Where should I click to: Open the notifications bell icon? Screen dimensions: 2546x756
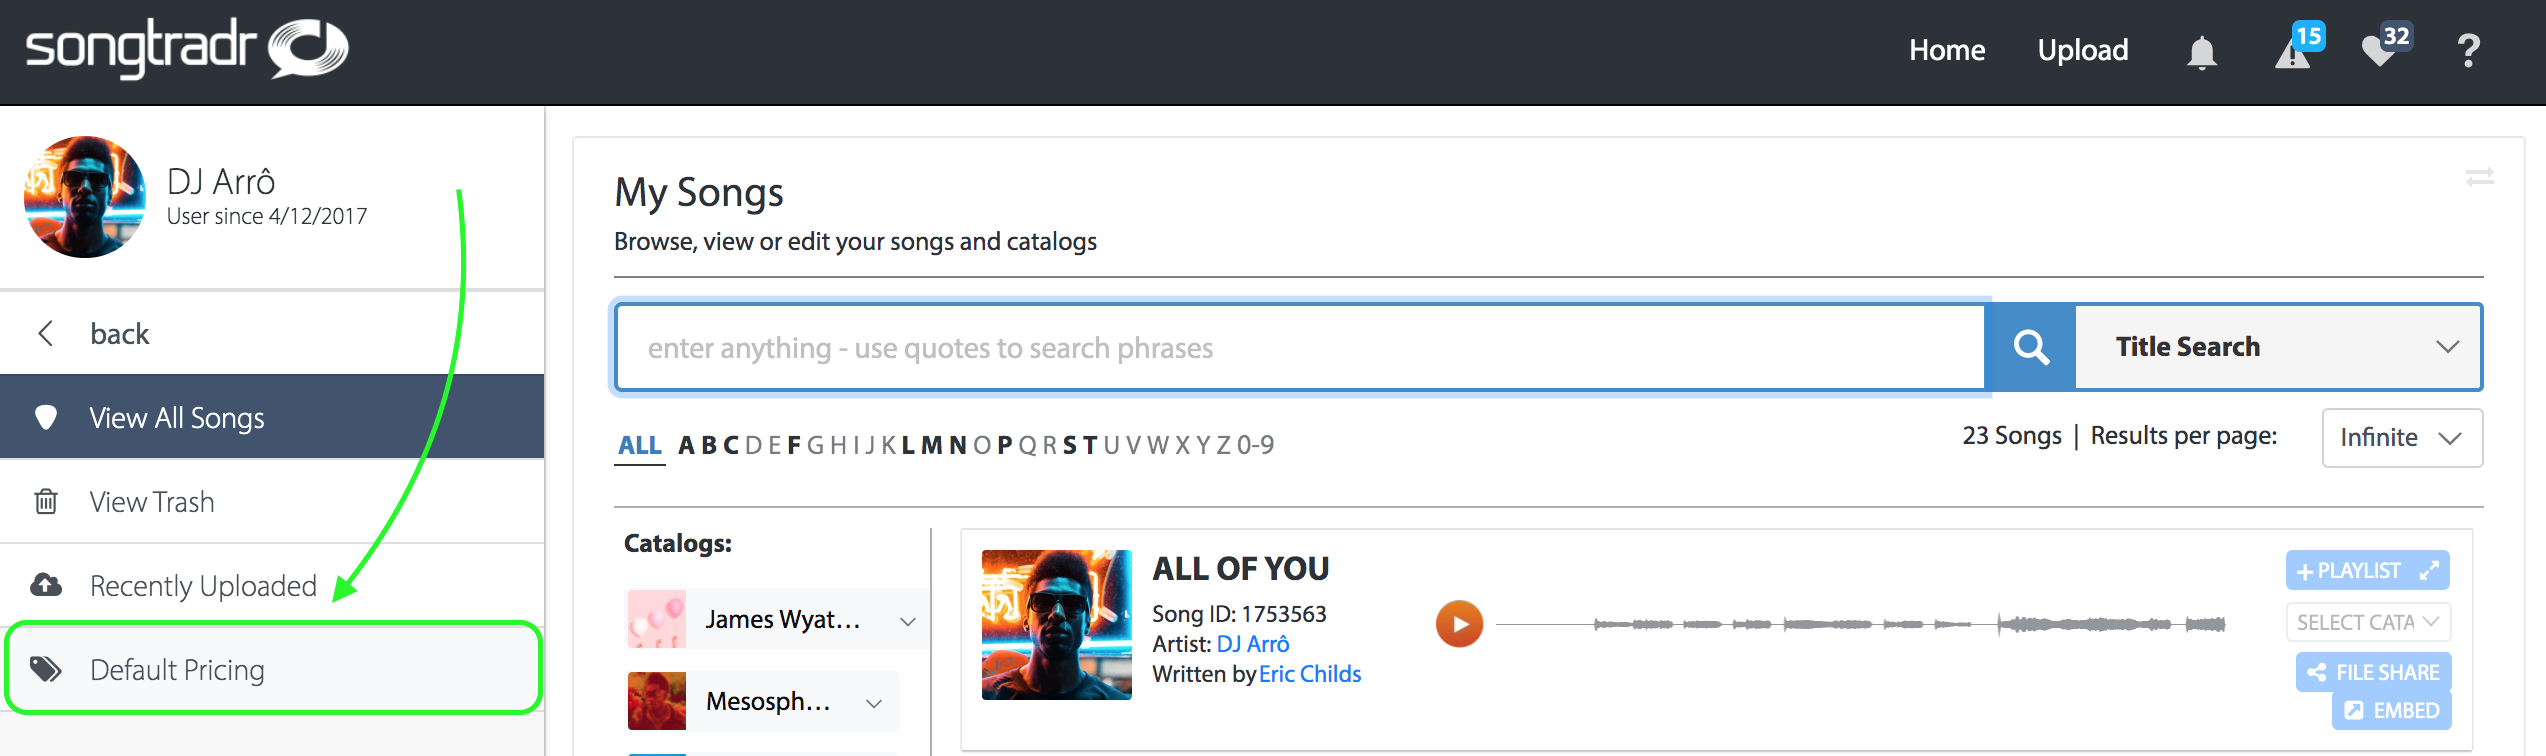[x=2201, y=51]
